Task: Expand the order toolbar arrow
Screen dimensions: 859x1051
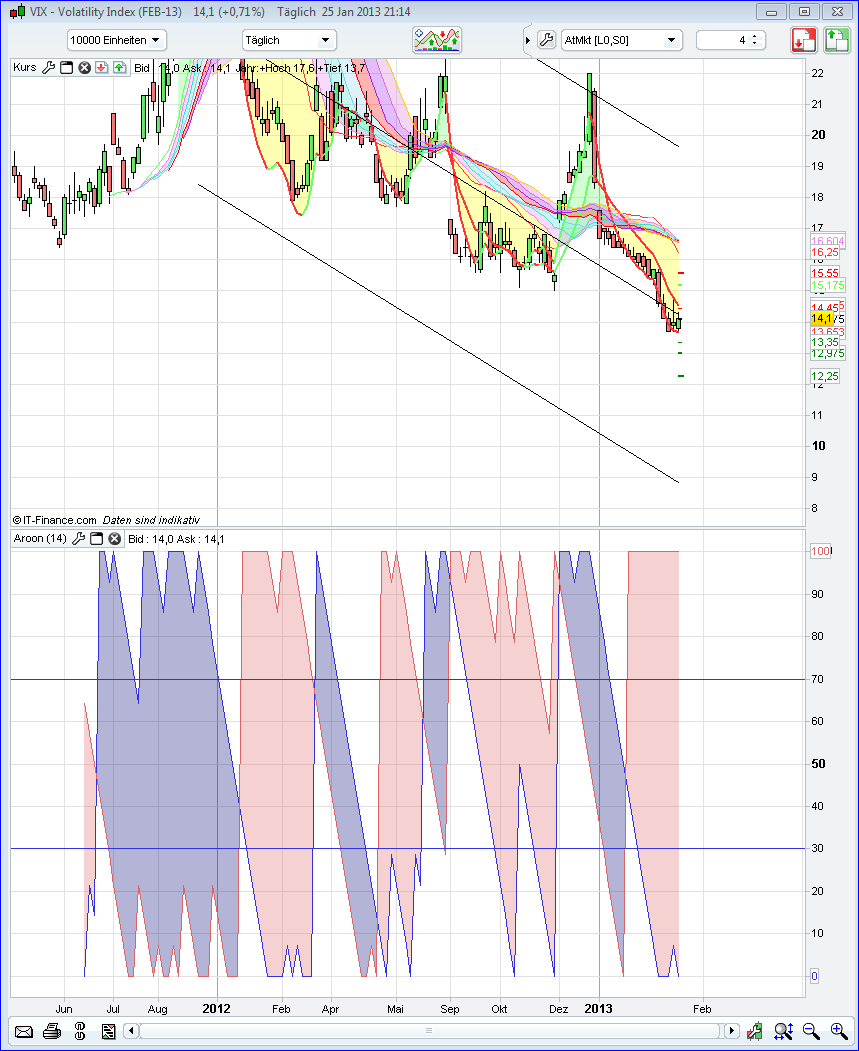Action: point(528,41)
